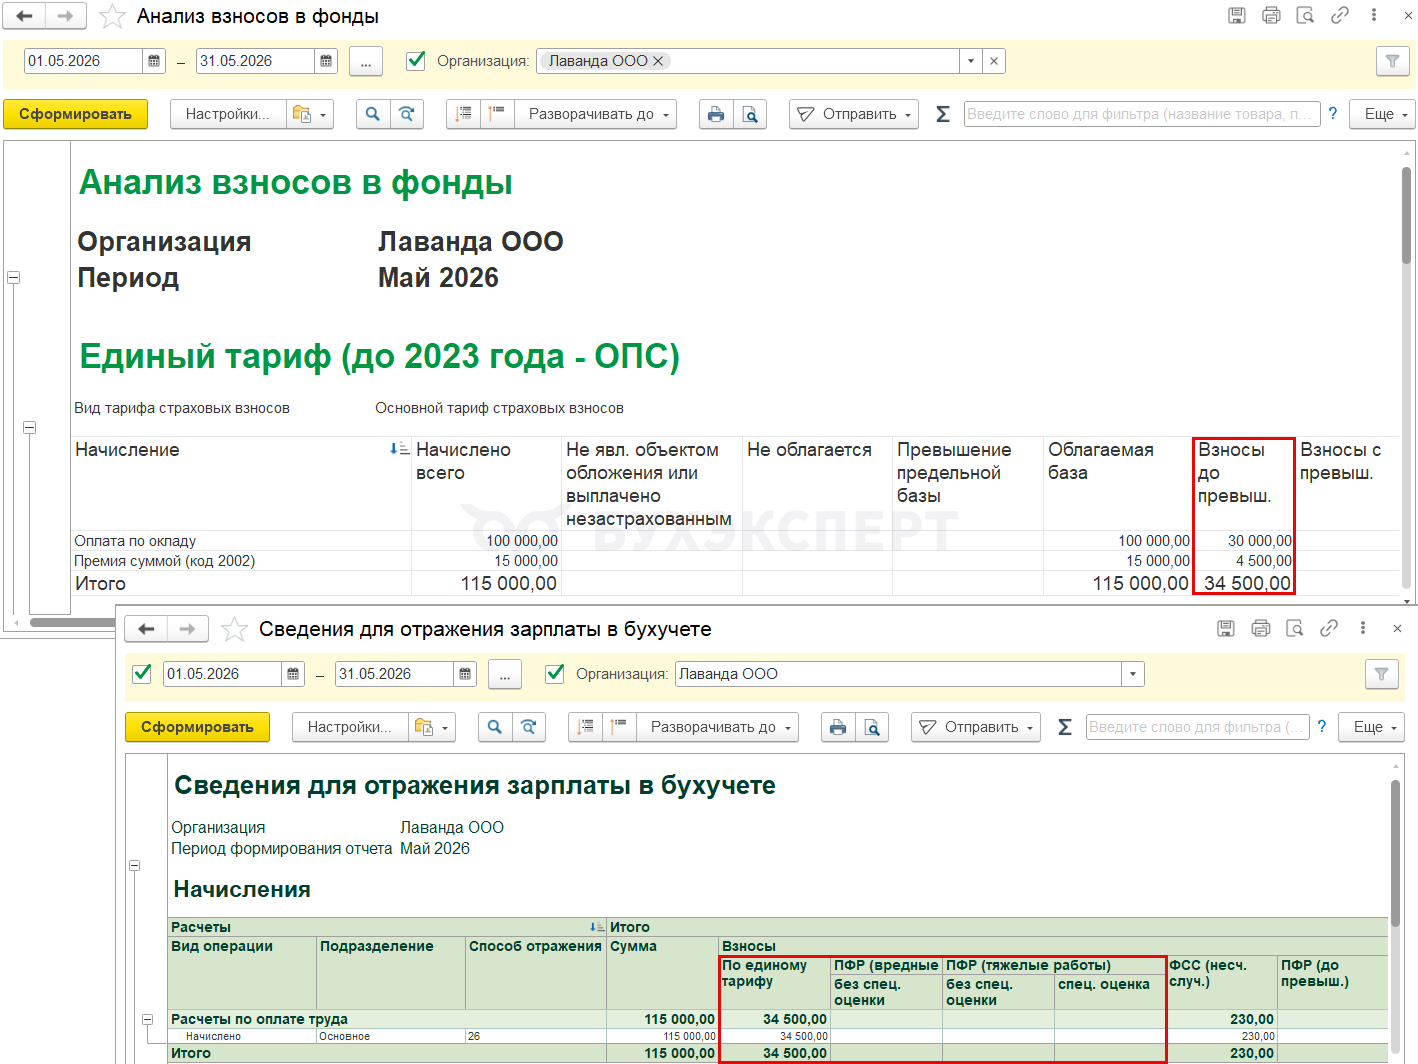Save the Сведения report using its diskette icon
This screenshot has height=1064, width=1418.
click(1226, 628)
